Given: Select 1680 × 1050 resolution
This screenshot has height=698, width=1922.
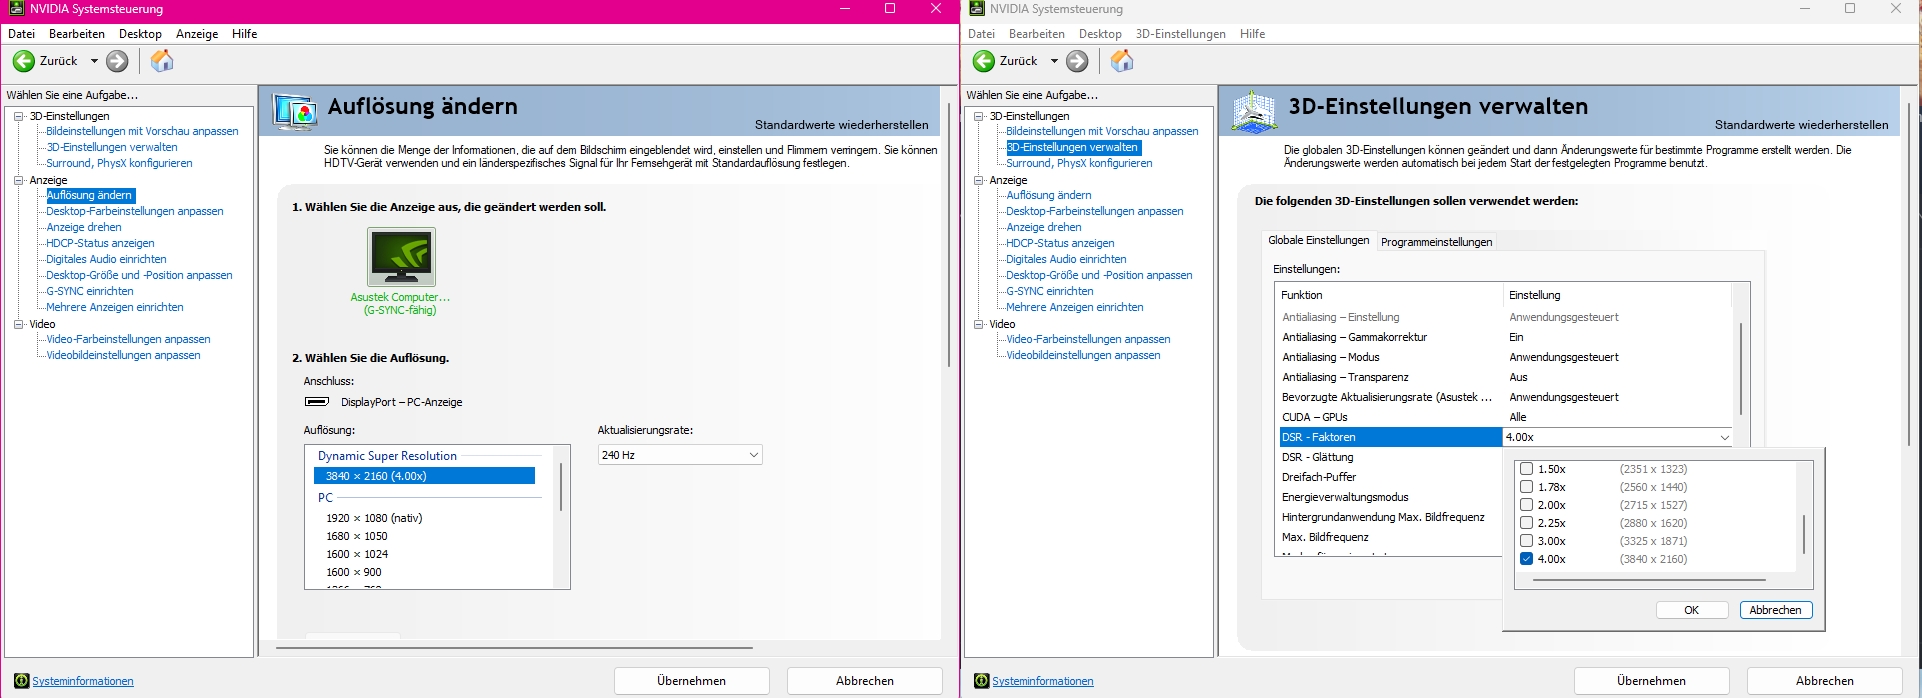Looking at the screenshot, I should tap(356, 536).
